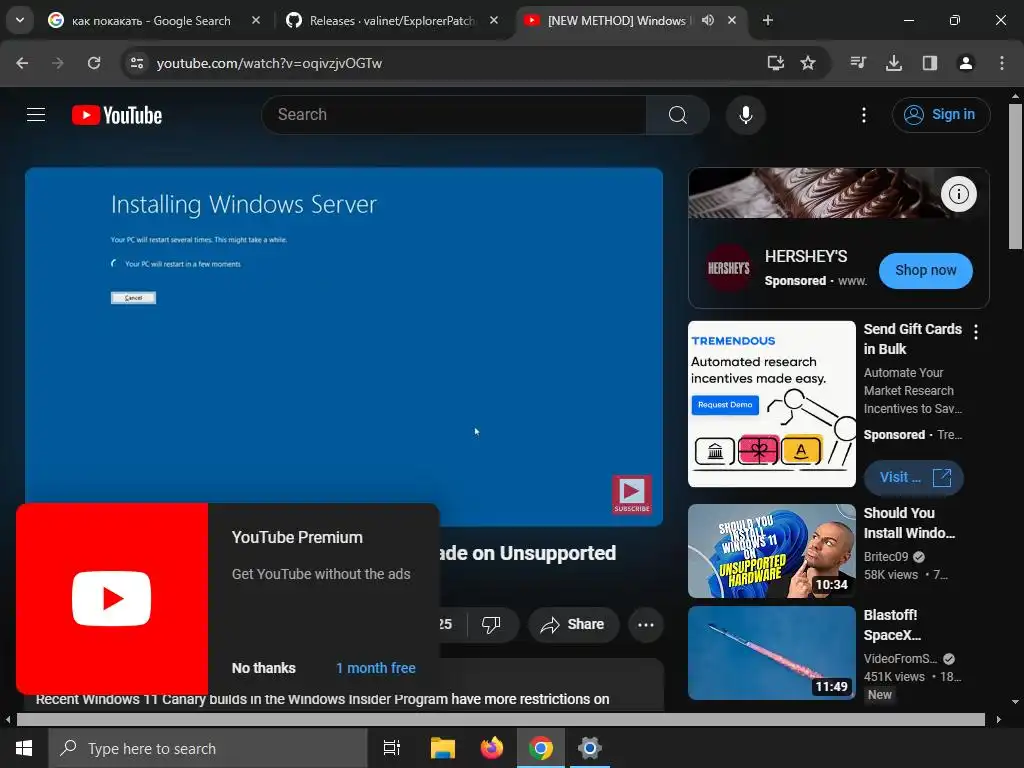Launch Firefox from taskbar

492,748
